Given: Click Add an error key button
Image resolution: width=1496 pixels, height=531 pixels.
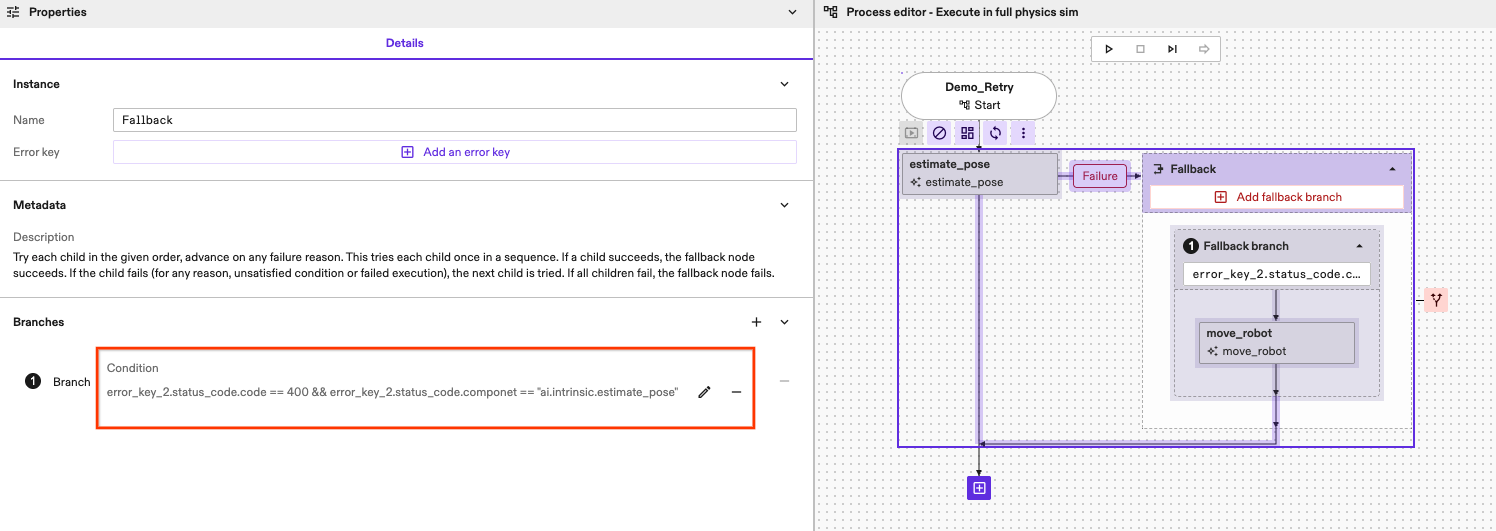Looking at the screenshot, I should [x=455, y=152].
